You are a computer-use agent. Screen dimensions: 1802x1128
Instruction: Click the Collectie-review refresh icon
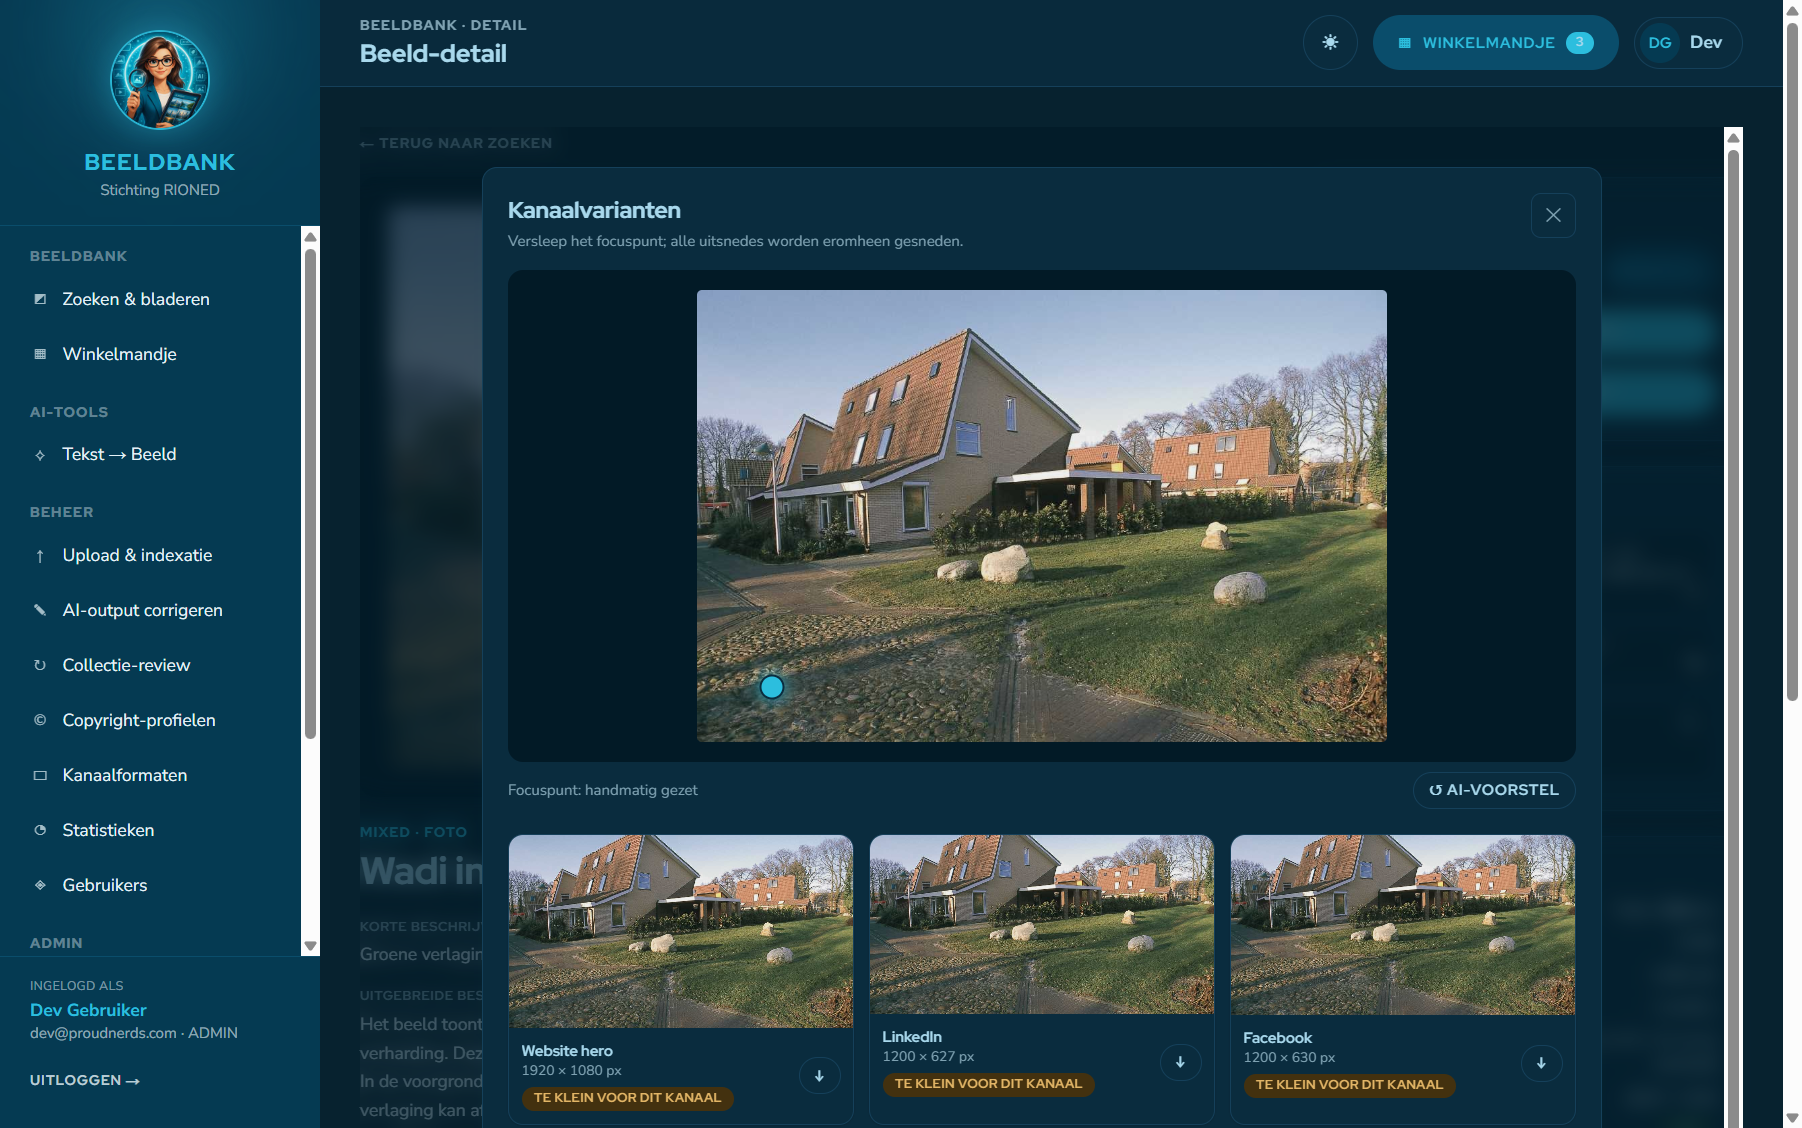coord(40,665)
